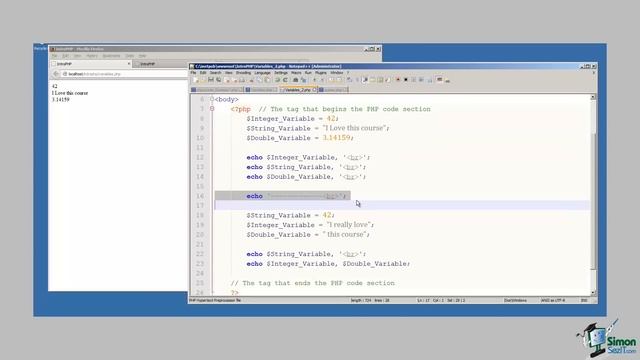Click the New file icon in Notepad++ toolbar
Viewport: 640px width, 360px height.
coord(195,80)
